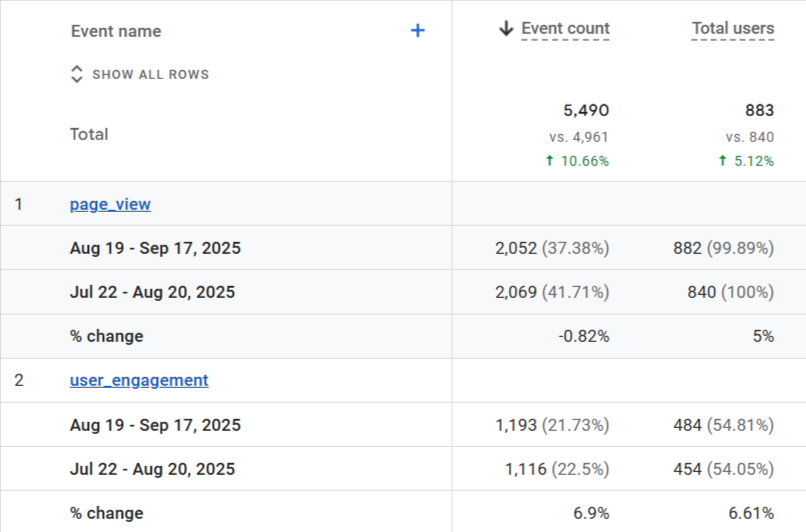Viewport: 806px width, 532px height.
Task: Select the total event count value 5,490
Action: [585, 110]
